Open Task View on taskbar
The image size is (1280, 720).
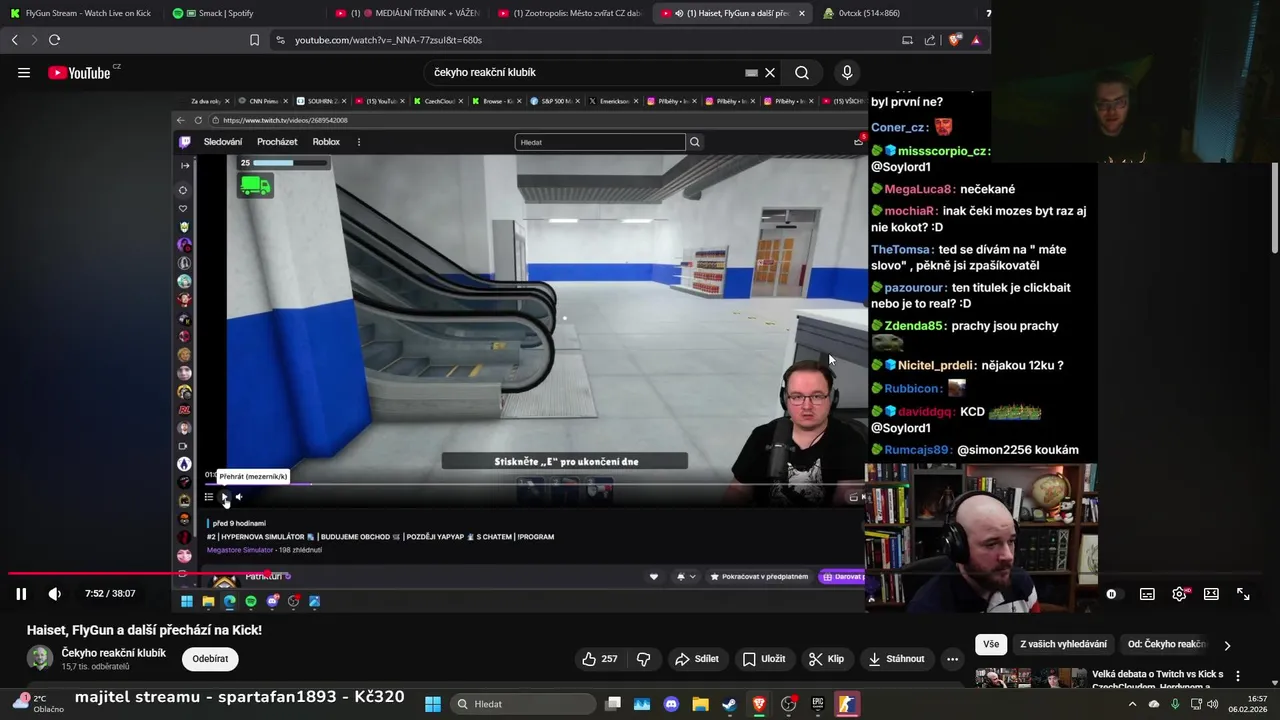click(x=613, y=704)
